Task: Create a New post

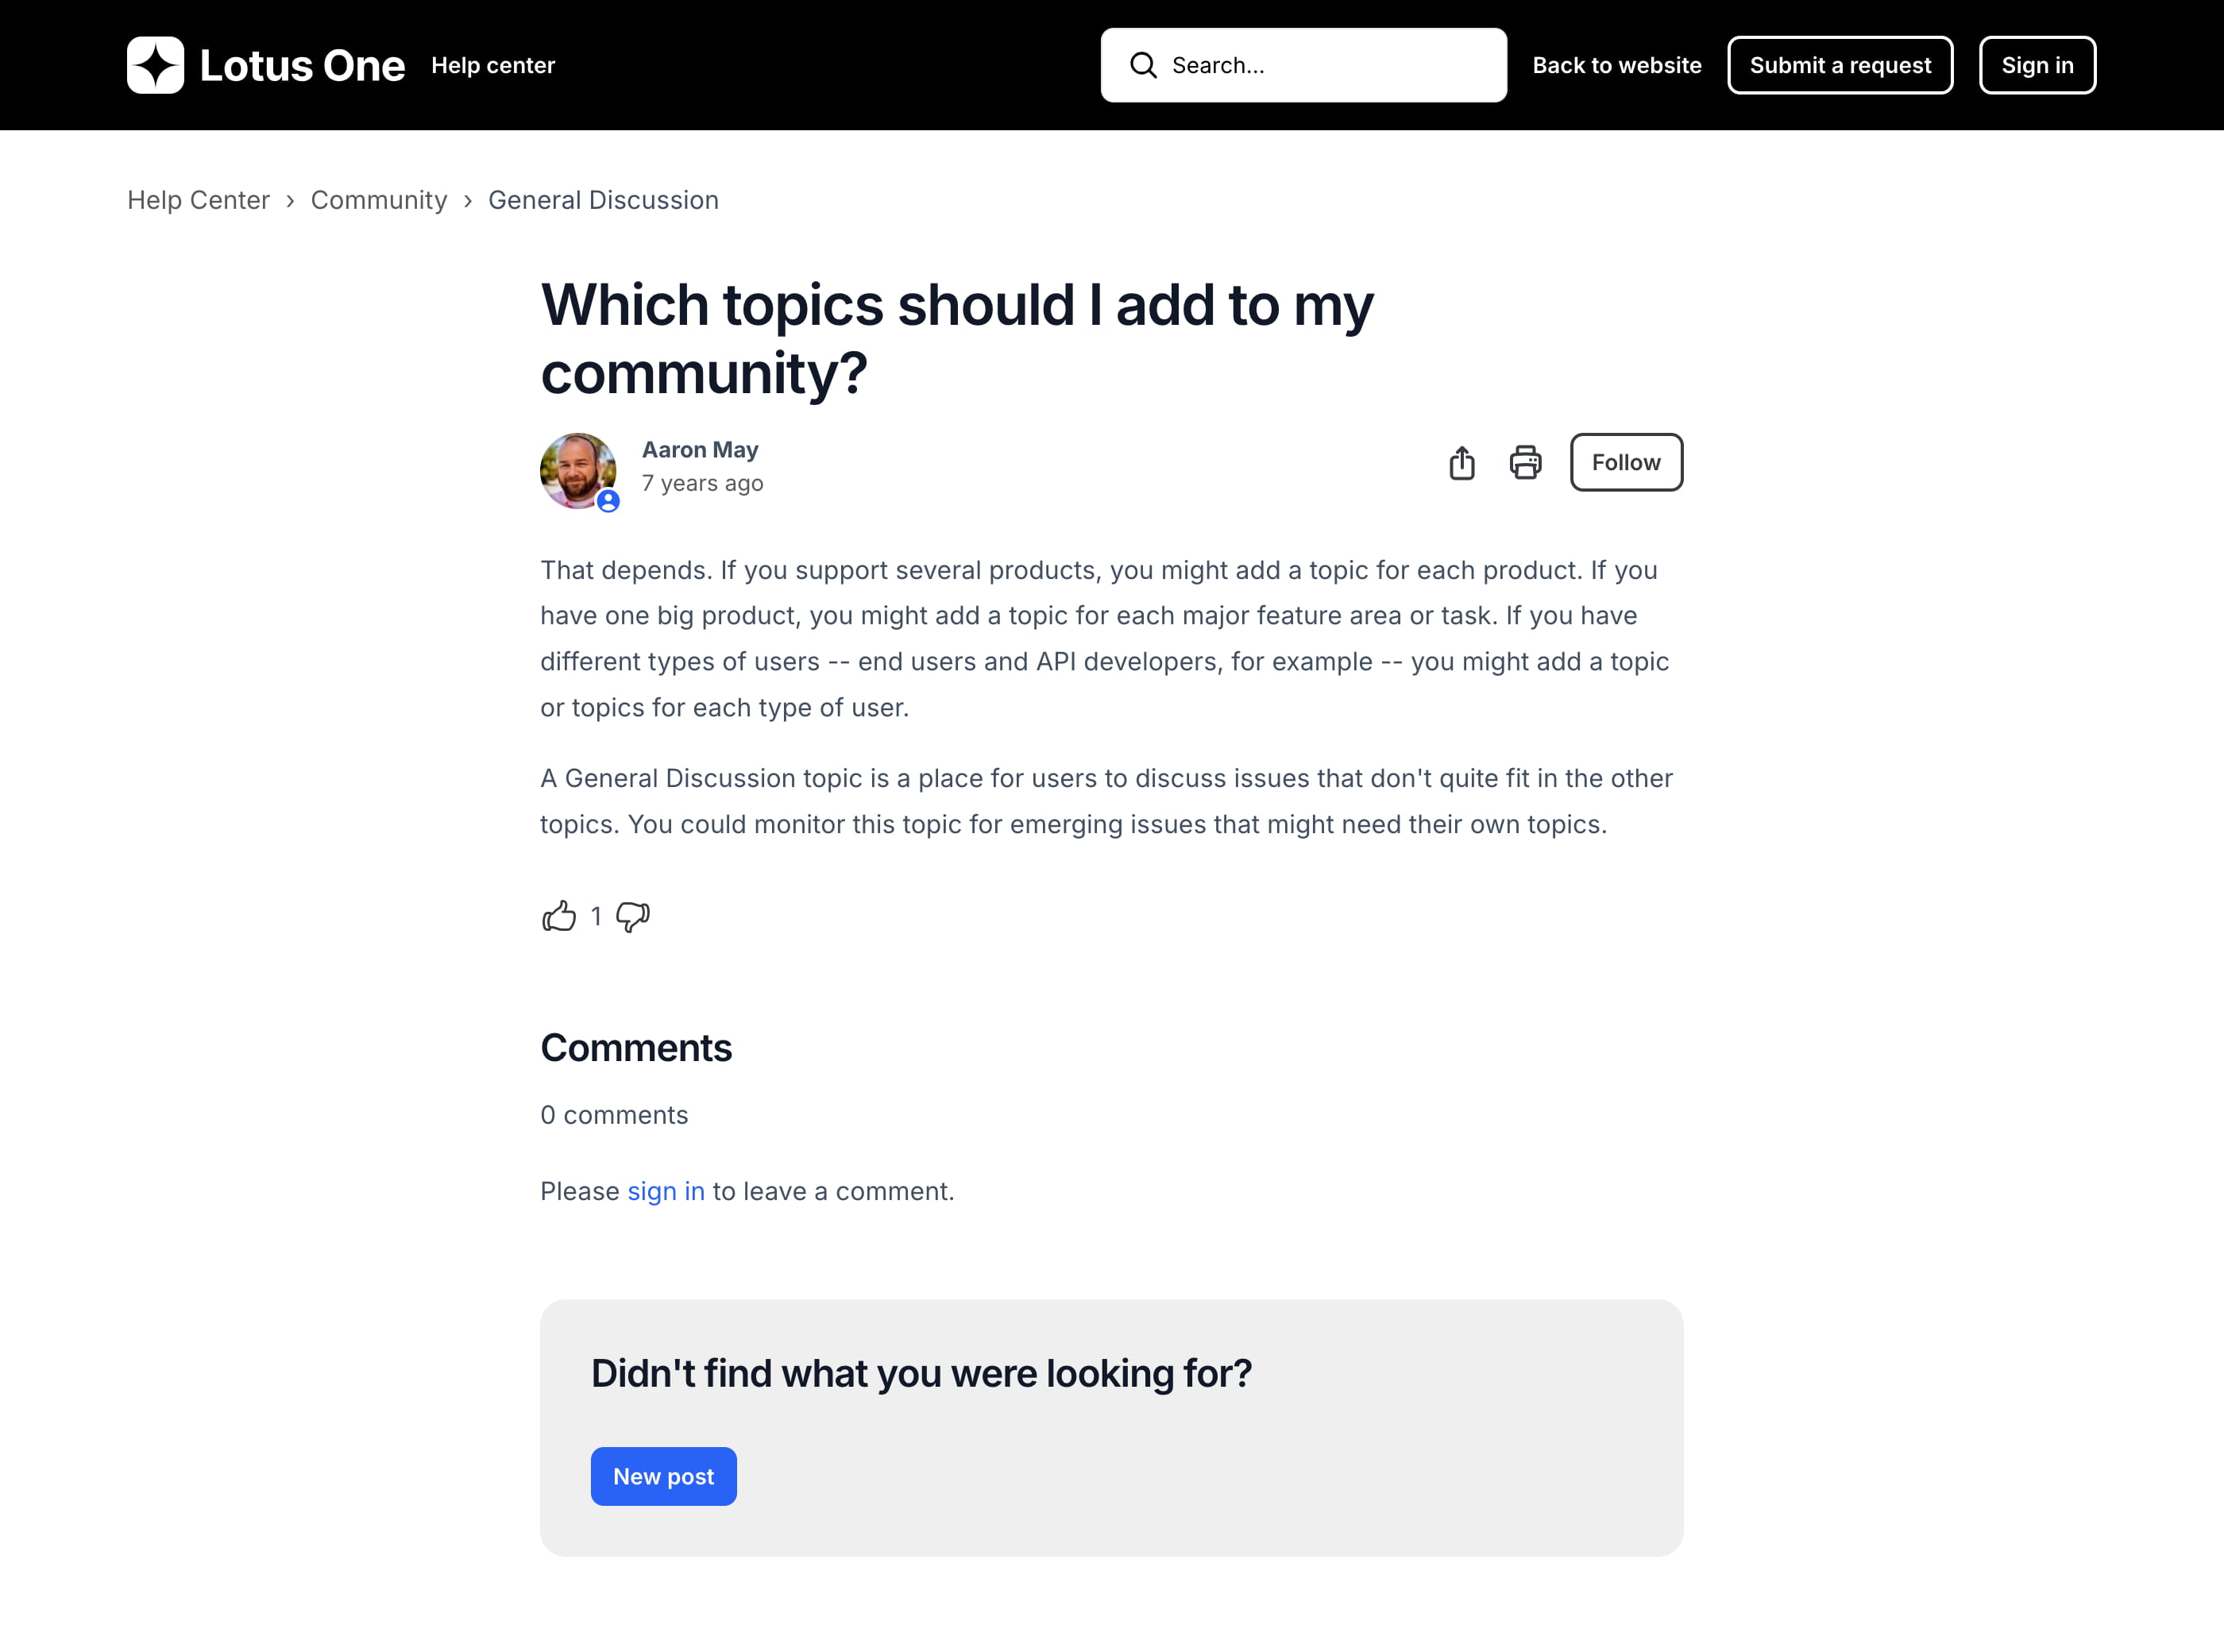Action: coord(663,1476)
